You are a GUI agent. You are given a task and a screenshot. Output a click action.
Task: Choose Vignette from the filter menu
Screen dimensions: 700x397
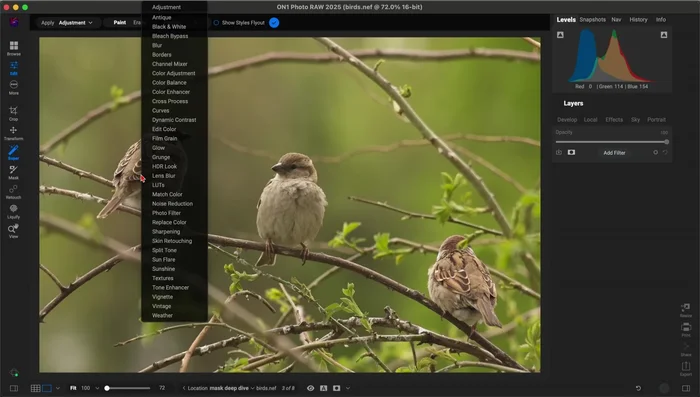[162, 297]
